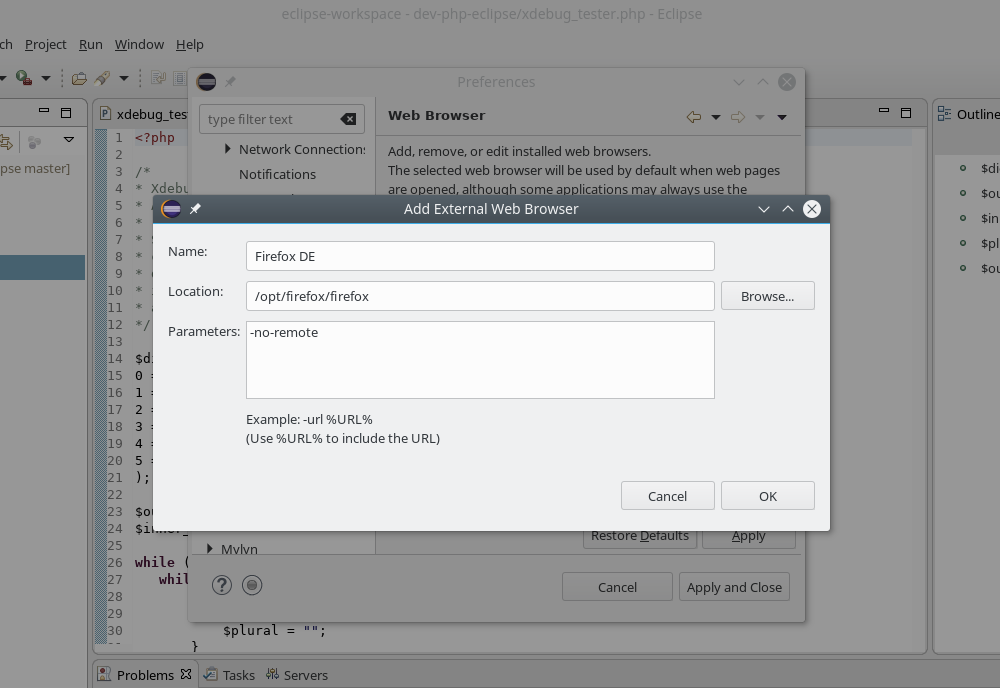Click Cancel in the Preferences window
1000x688 pixels.
[x=617, y=587]
